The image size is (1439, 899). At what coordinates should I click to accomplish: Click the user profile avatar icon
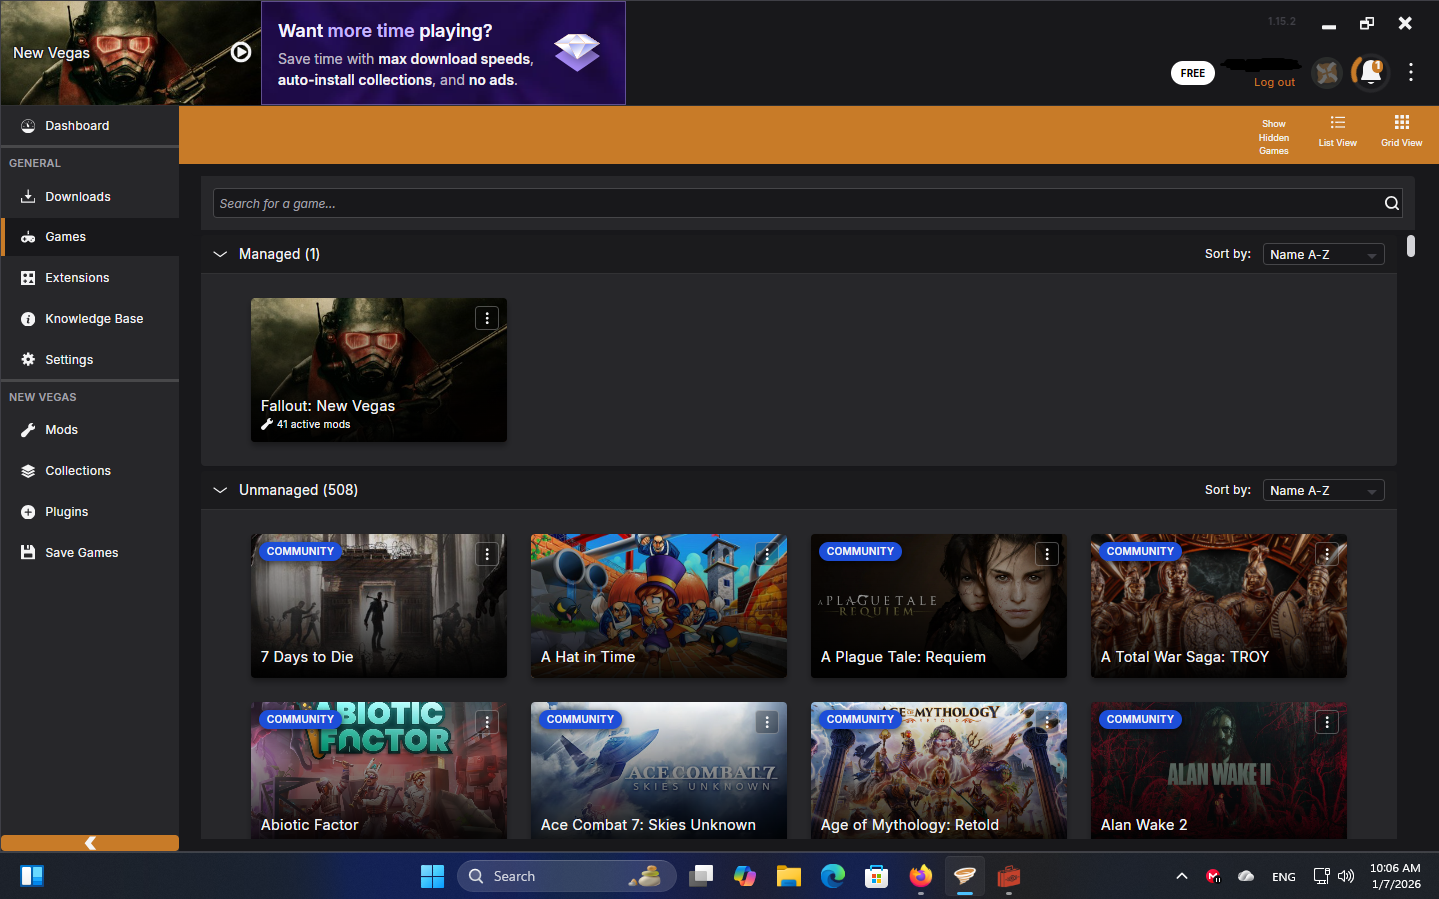pos(1327,72)
